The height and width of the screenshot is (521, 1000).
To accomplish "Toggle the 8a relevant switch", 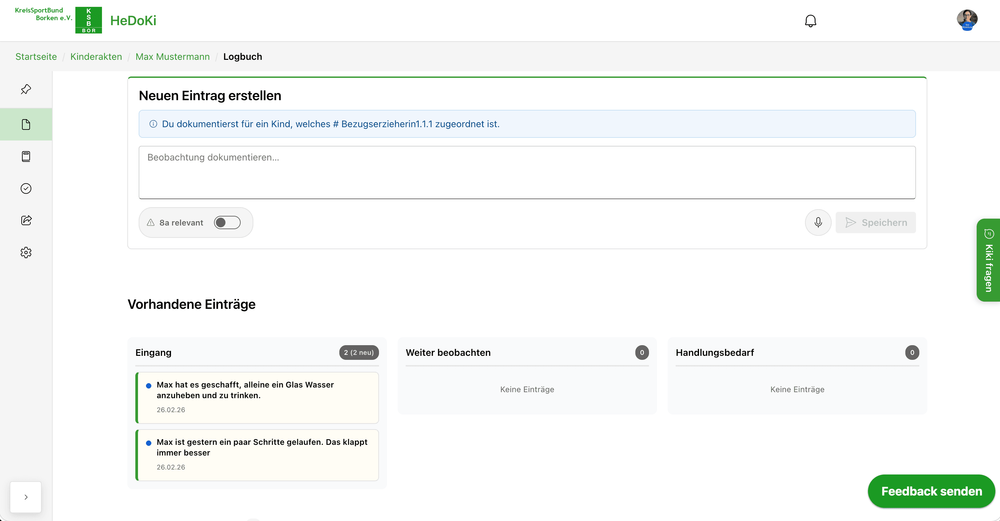I will pyautogui.click(x=227, y=222).
